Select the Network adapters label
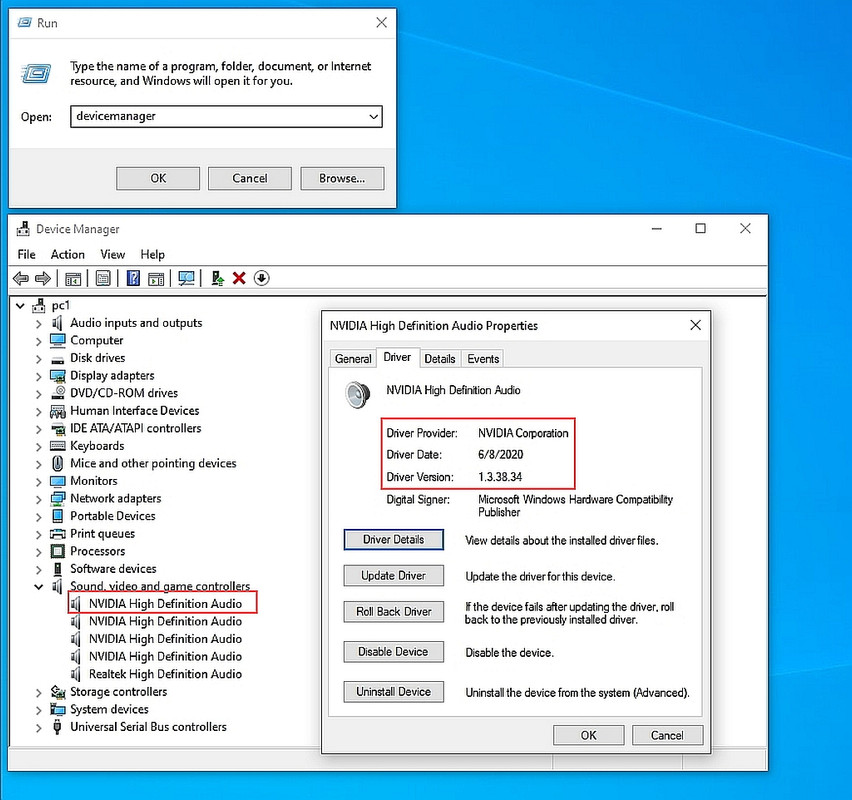Screen dimensions: 852x800 click(x=116, y=498)
